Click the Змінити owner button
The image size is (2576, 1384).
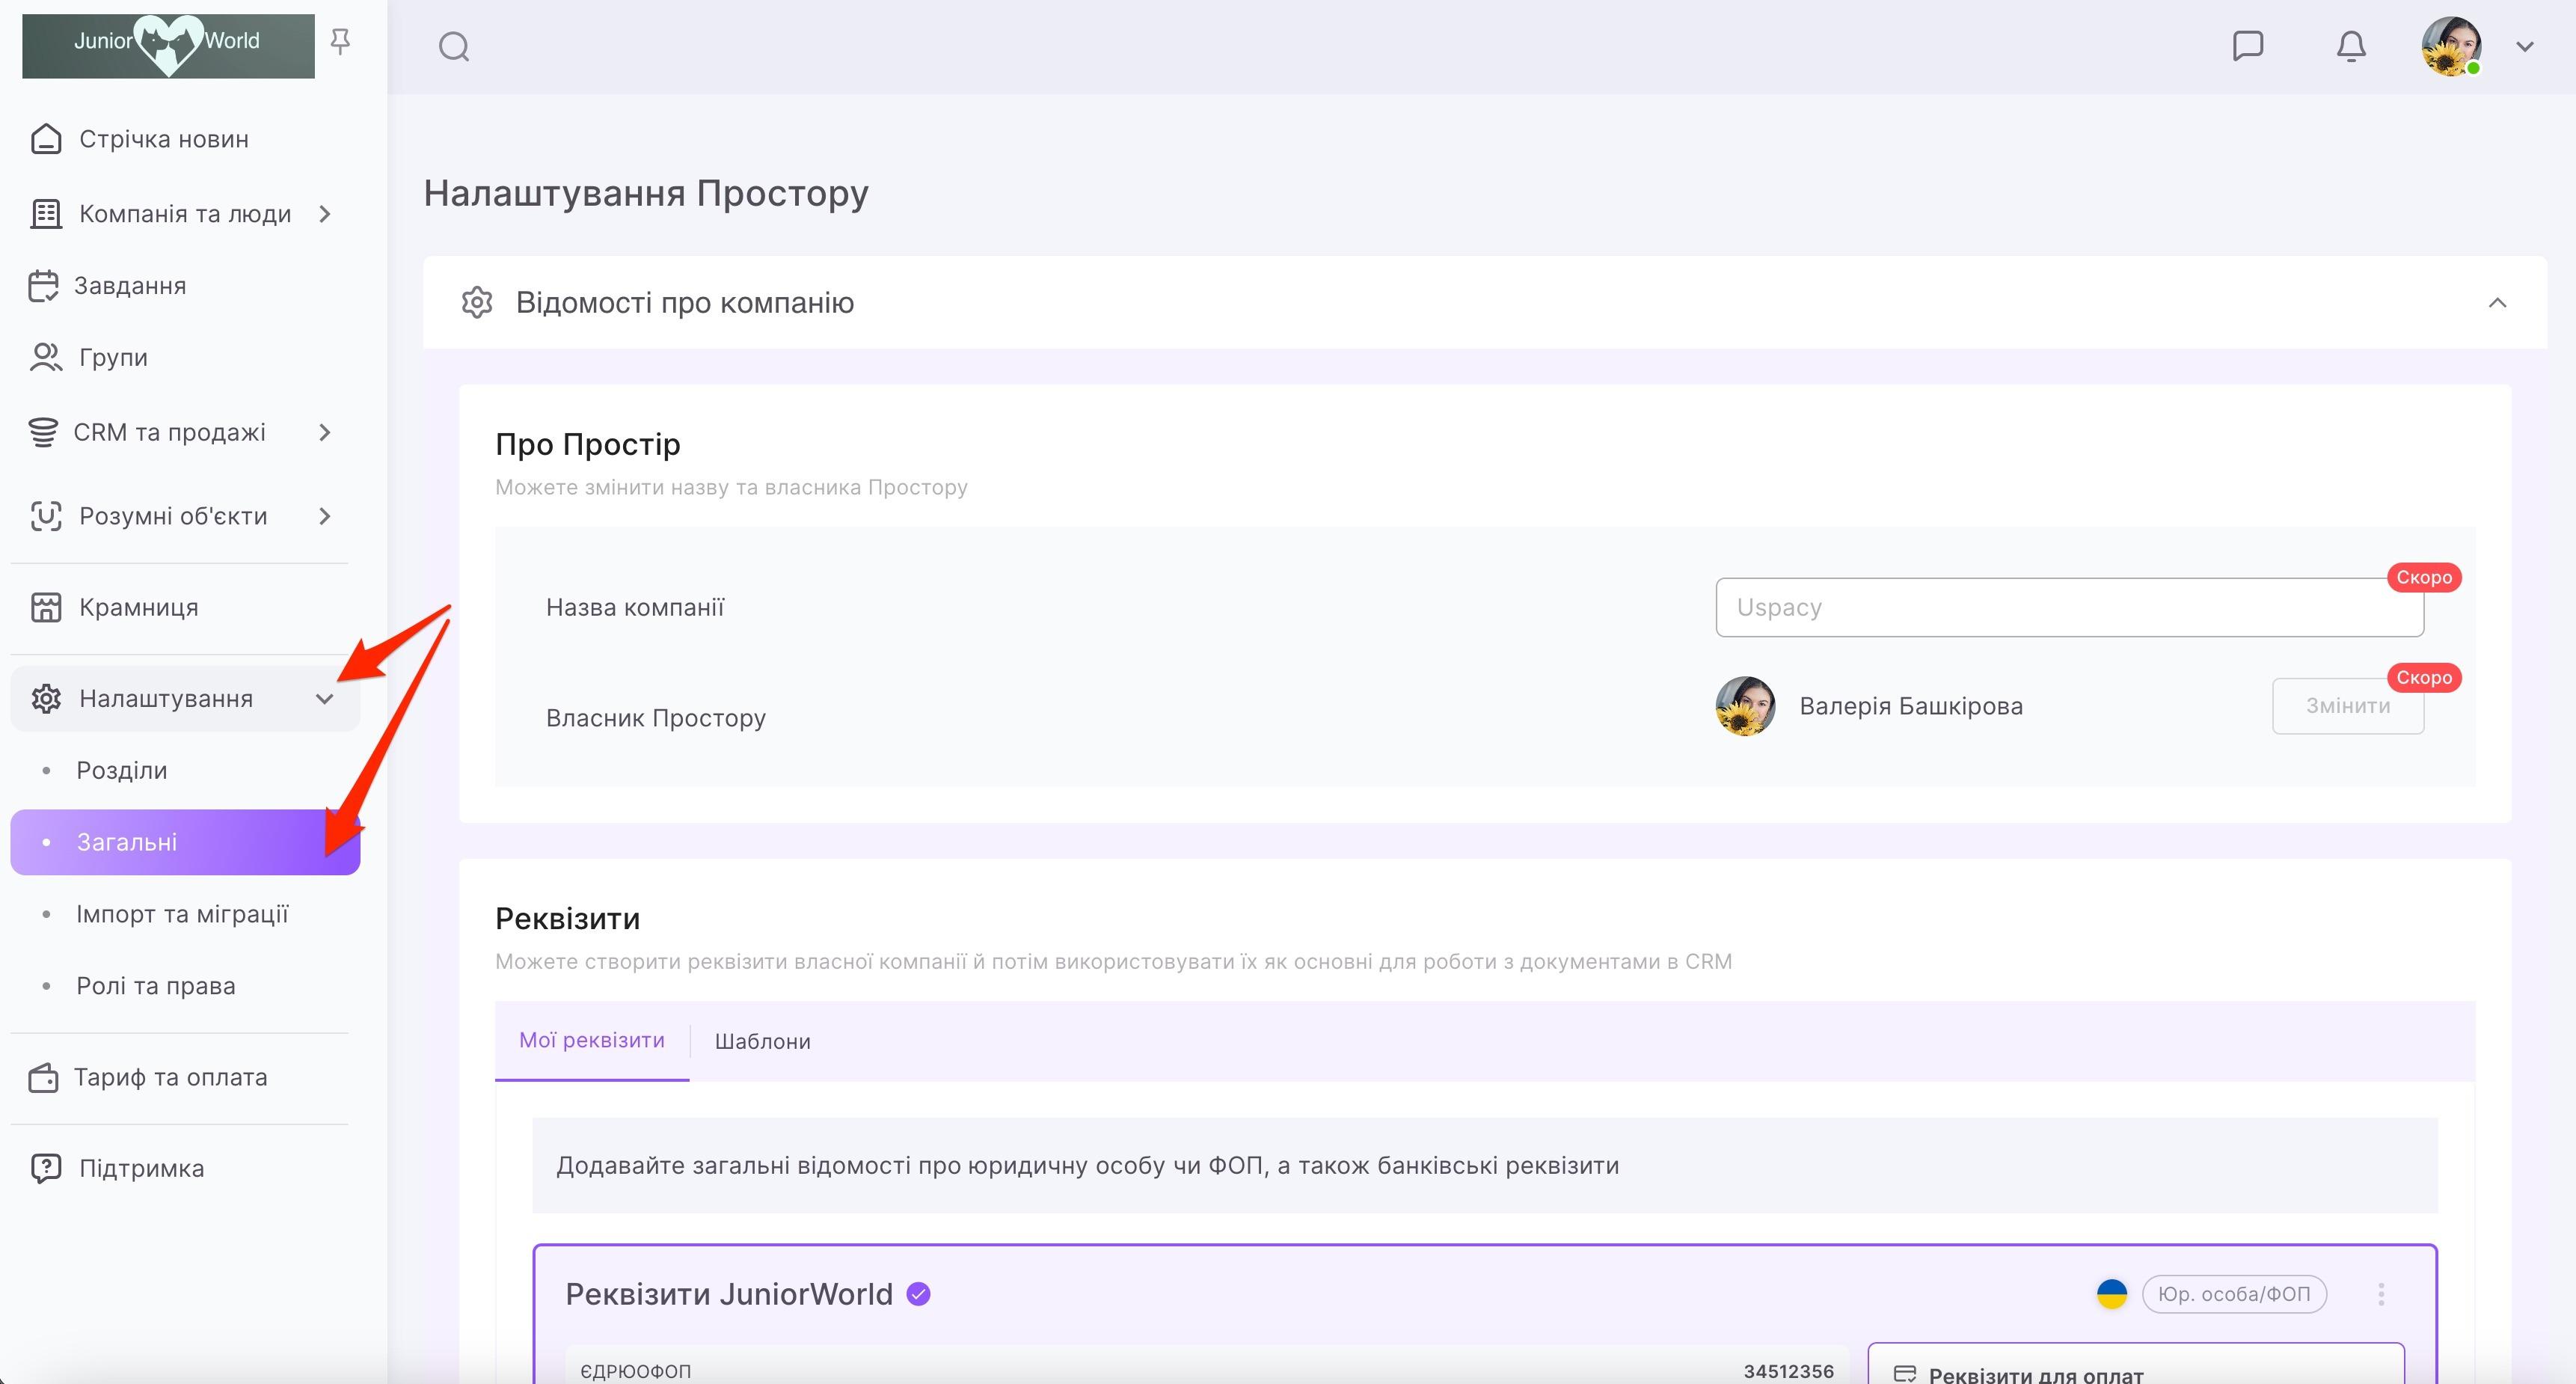pyautogui.click(x=2347, y=706)
